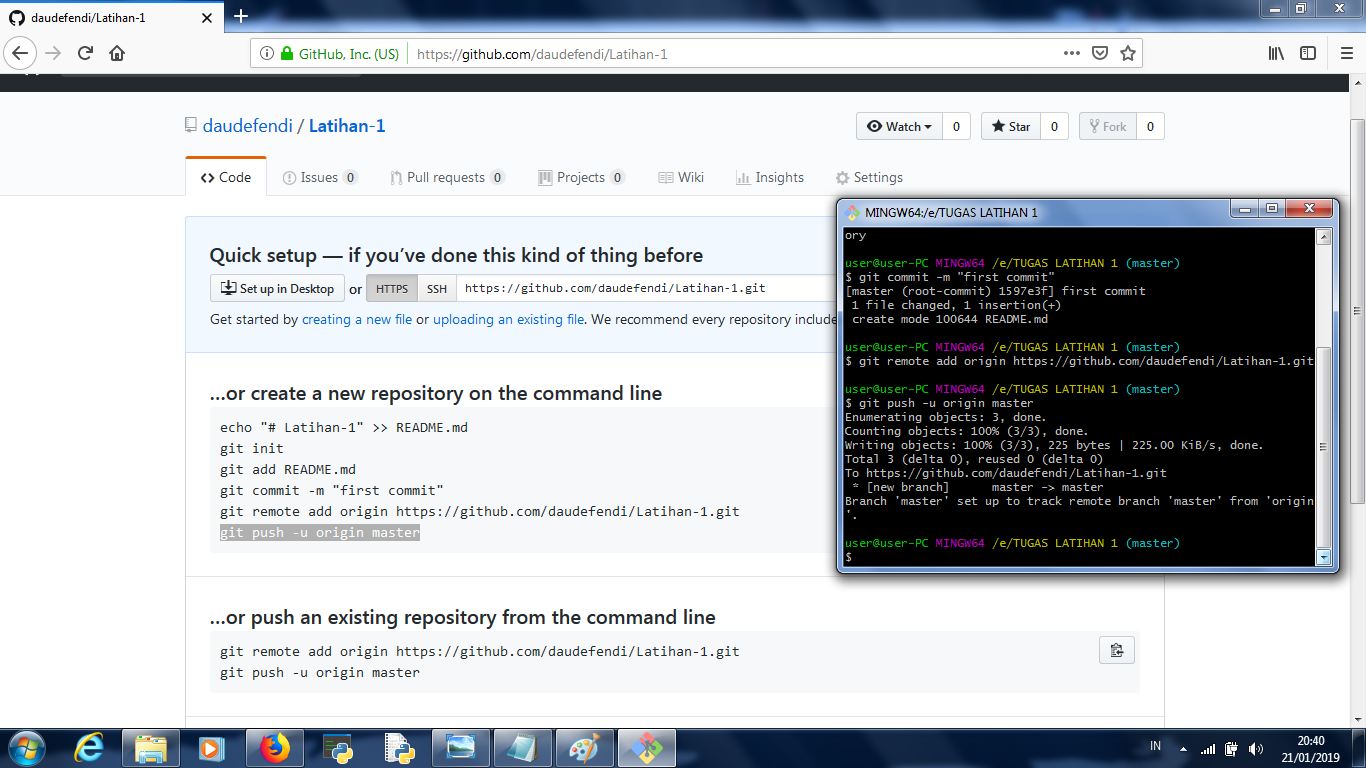Click the site info icon in address bar

click(x=267, y=54)
